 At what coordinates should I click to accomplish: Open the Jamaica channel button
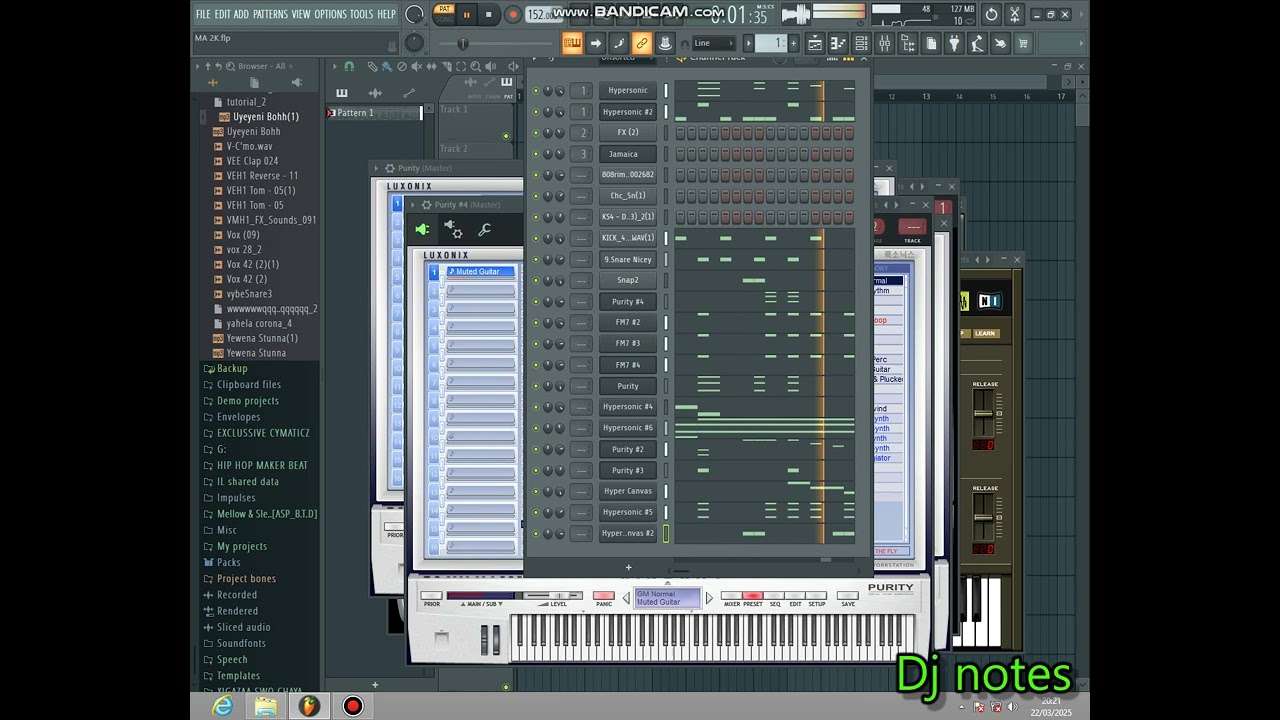click(x=628, y=154)
